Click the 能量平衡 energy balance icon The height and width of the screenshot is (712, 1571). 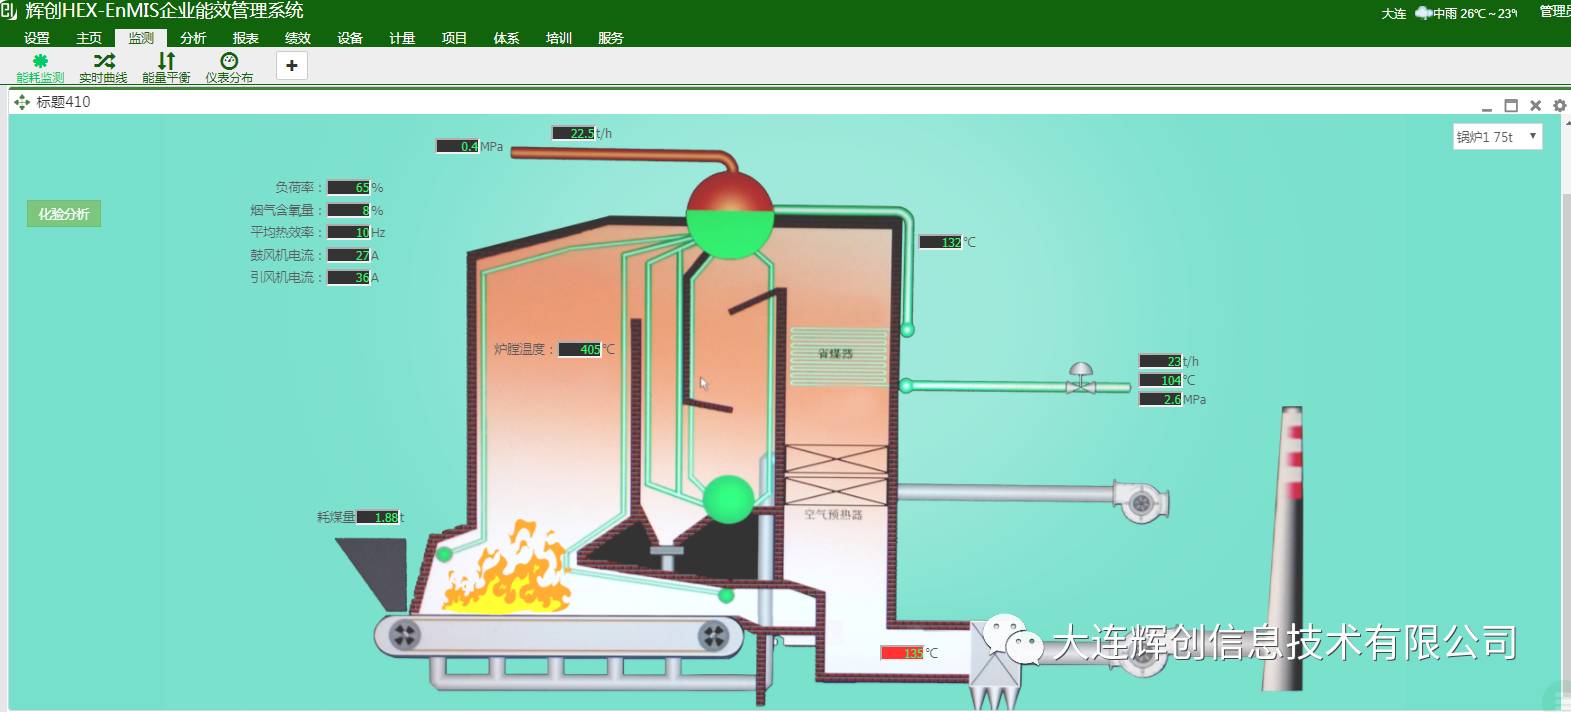click(x=166, y=67)
